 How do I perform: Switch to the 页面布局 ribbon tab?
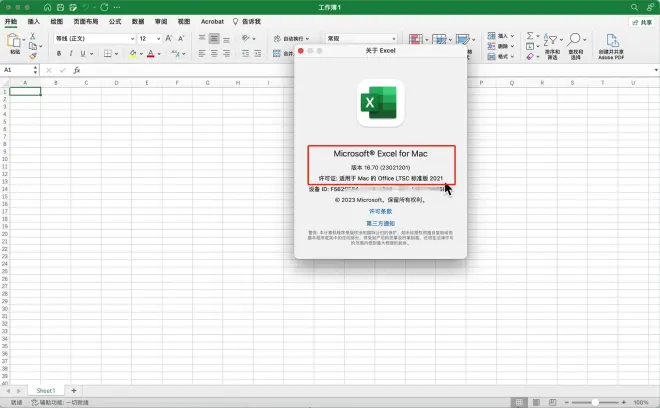point(86,21)
